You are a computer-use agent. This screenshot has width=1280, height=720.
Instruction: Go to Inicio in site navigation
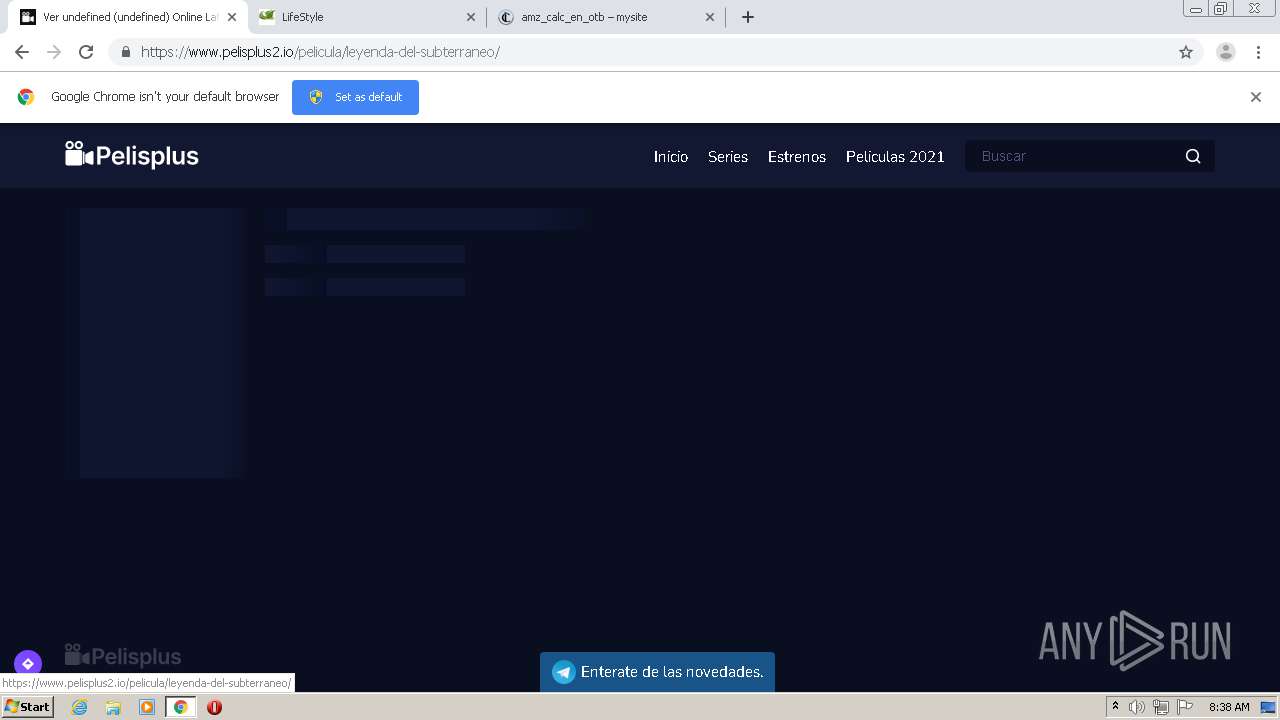tap(671, 156)
